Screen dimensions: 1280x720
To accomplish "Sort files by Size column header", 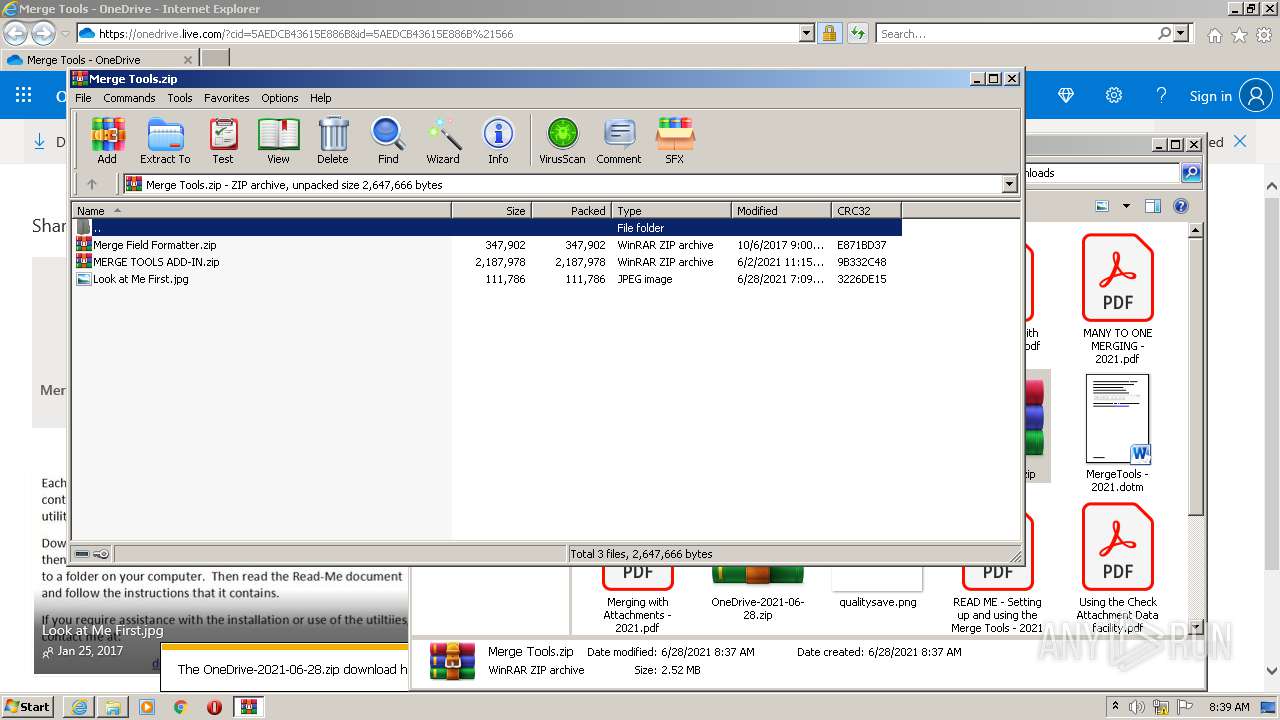I will click(491, 210).
